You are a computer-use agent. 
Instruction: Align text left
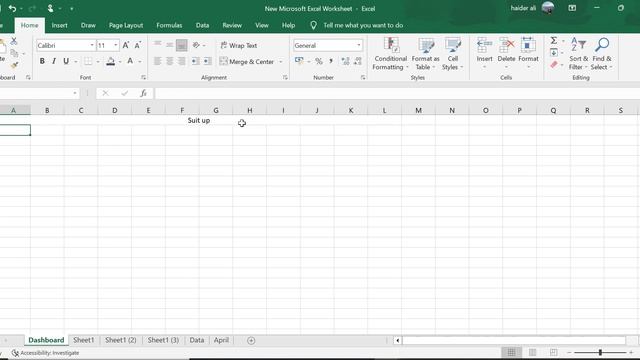[x=158, y=61]
